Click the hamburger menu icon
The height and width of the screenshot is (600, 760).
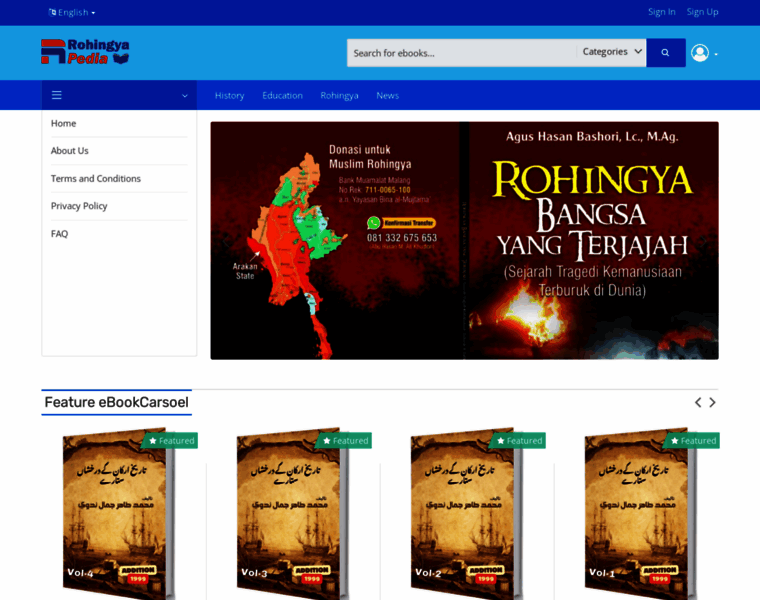[57, 95]
